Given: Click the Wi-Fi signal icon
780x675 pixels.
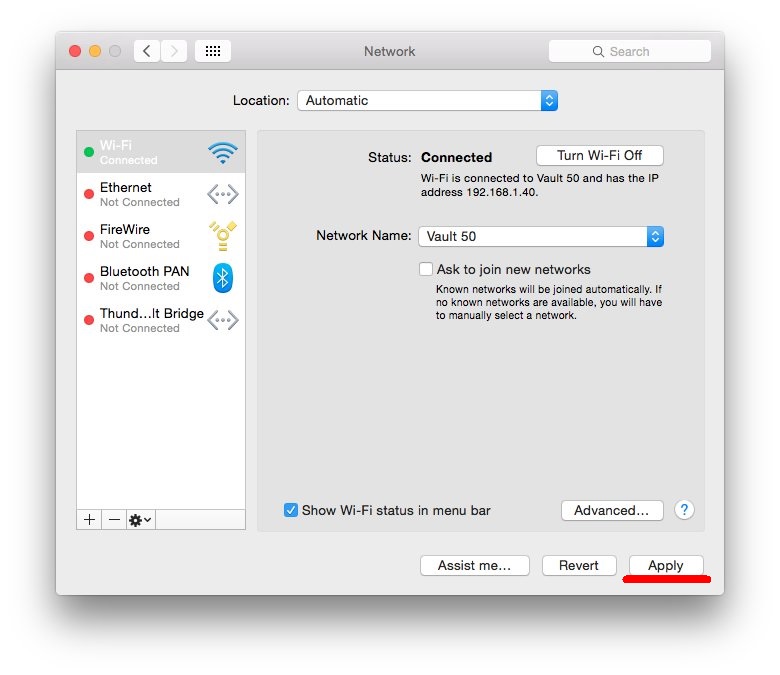Looking at the screenshot, I should point(223,152).
